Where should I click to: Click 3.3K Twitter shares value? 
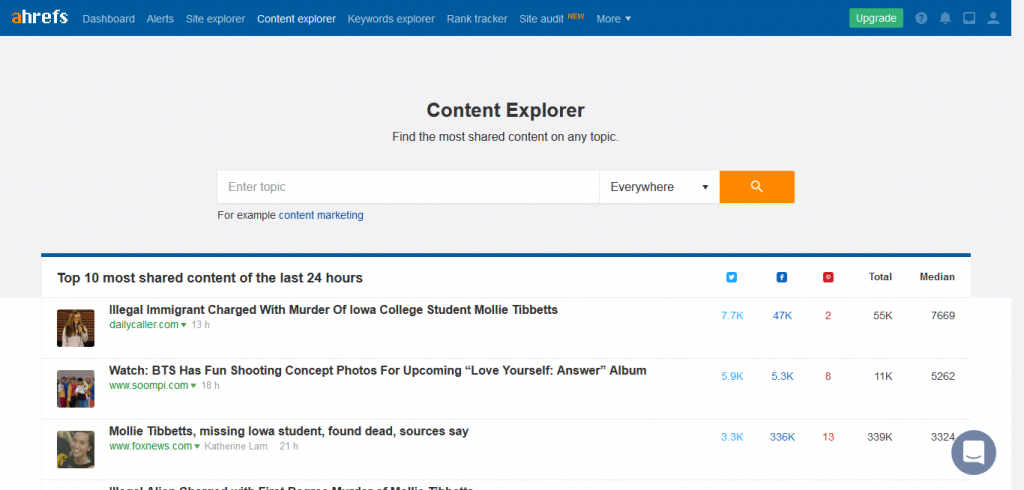(x=732, y=437)
